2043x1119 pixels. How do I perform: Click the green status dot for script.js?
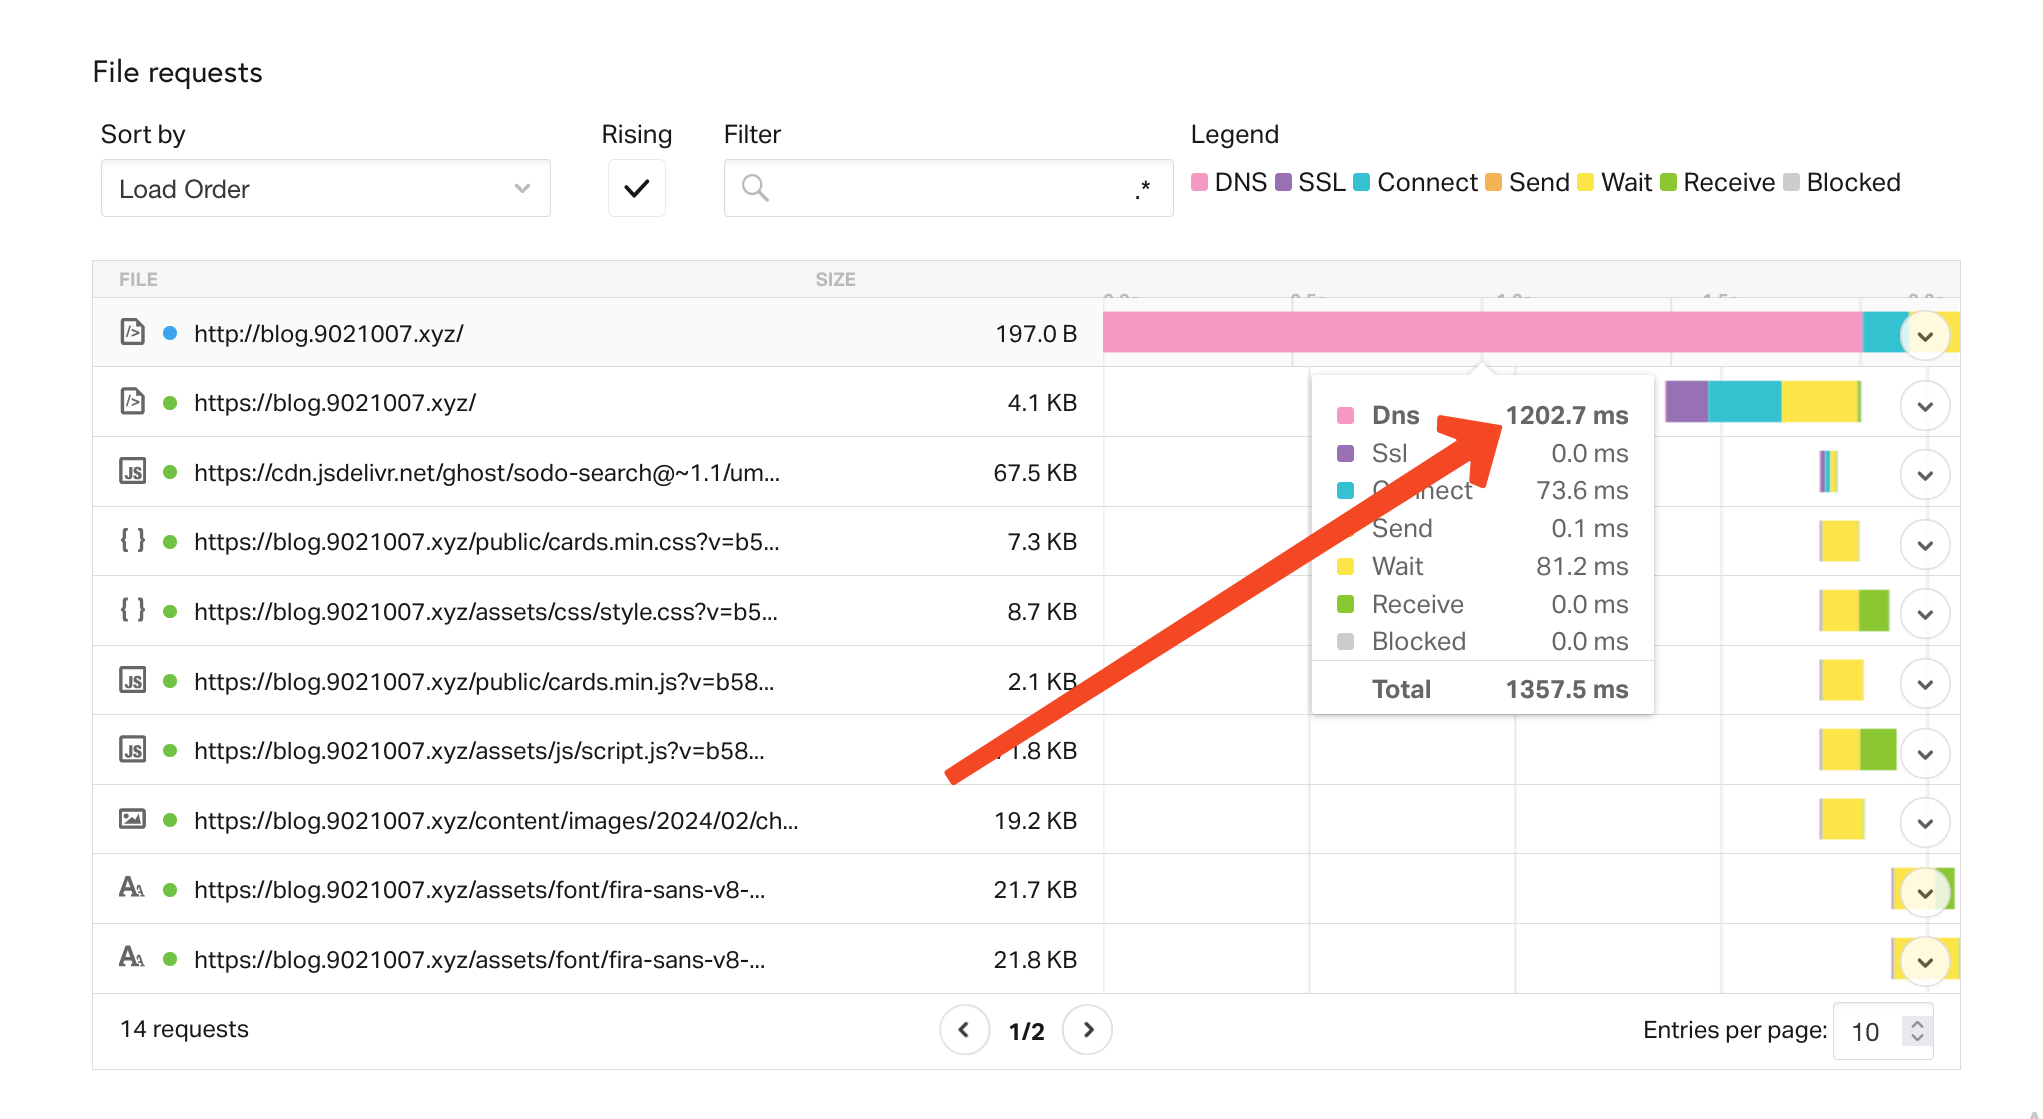click(x=170, y=750)
